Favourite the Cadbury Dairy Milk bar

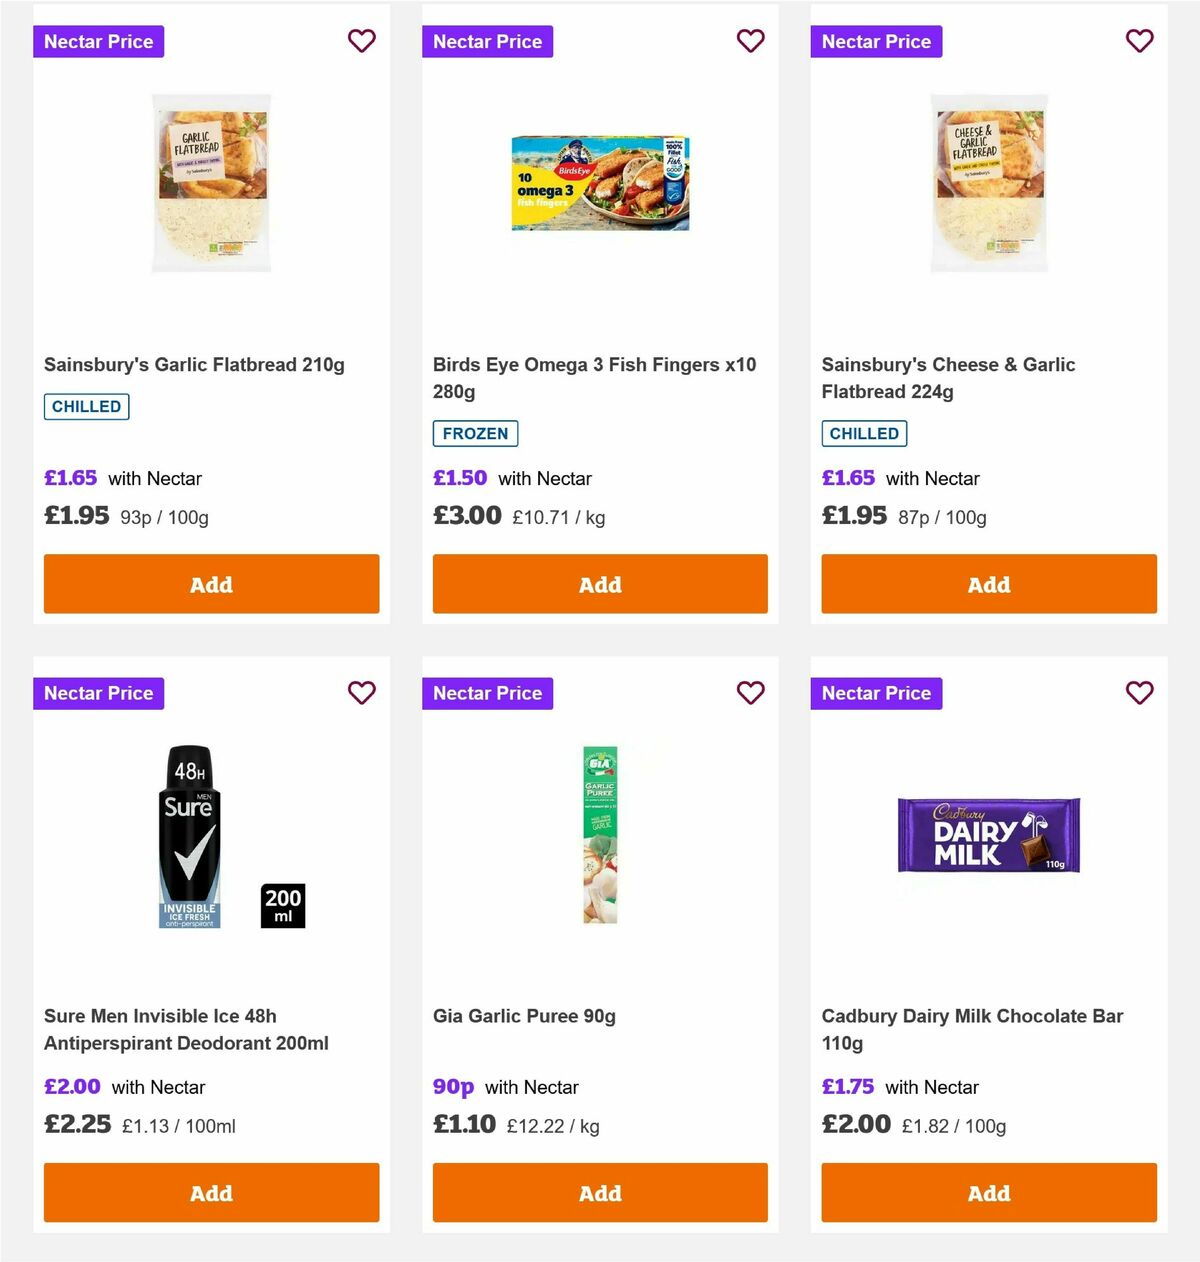click(x=1139, y=692)
